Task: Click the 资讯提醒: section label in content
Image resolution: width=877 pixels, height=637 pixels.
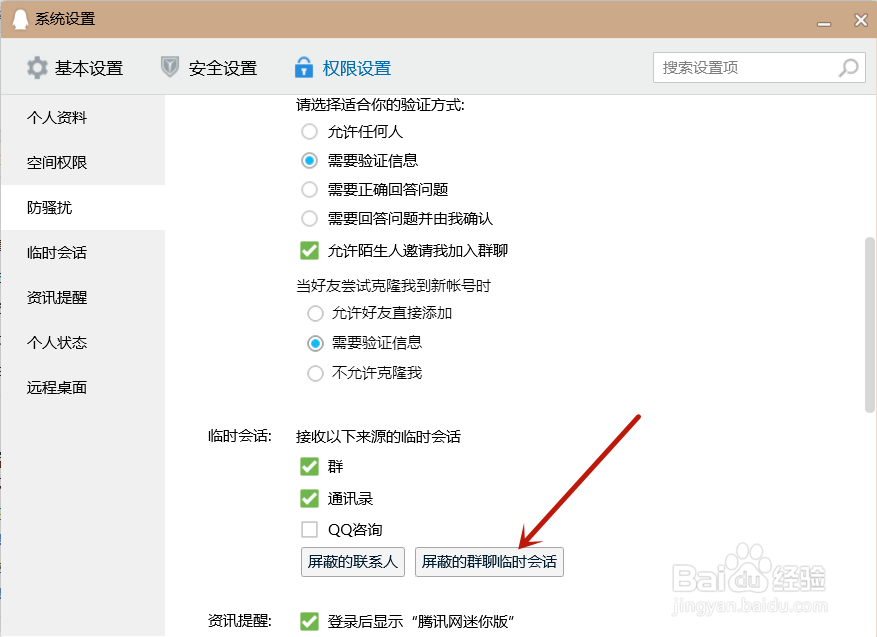Action: coord(239,621)
